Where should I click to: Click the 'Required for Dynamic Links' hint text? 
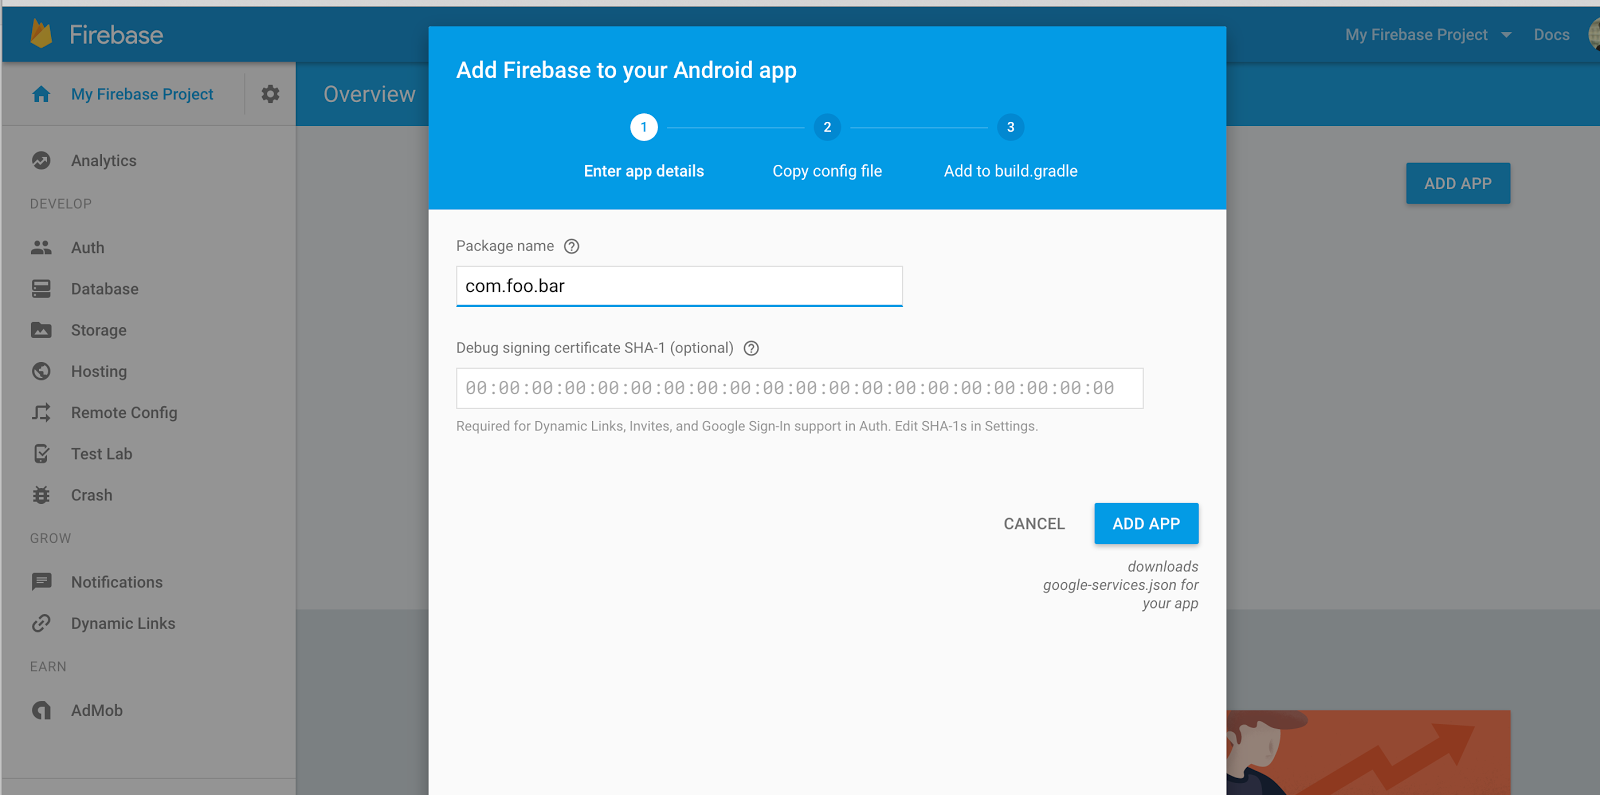tap(747, 426)
